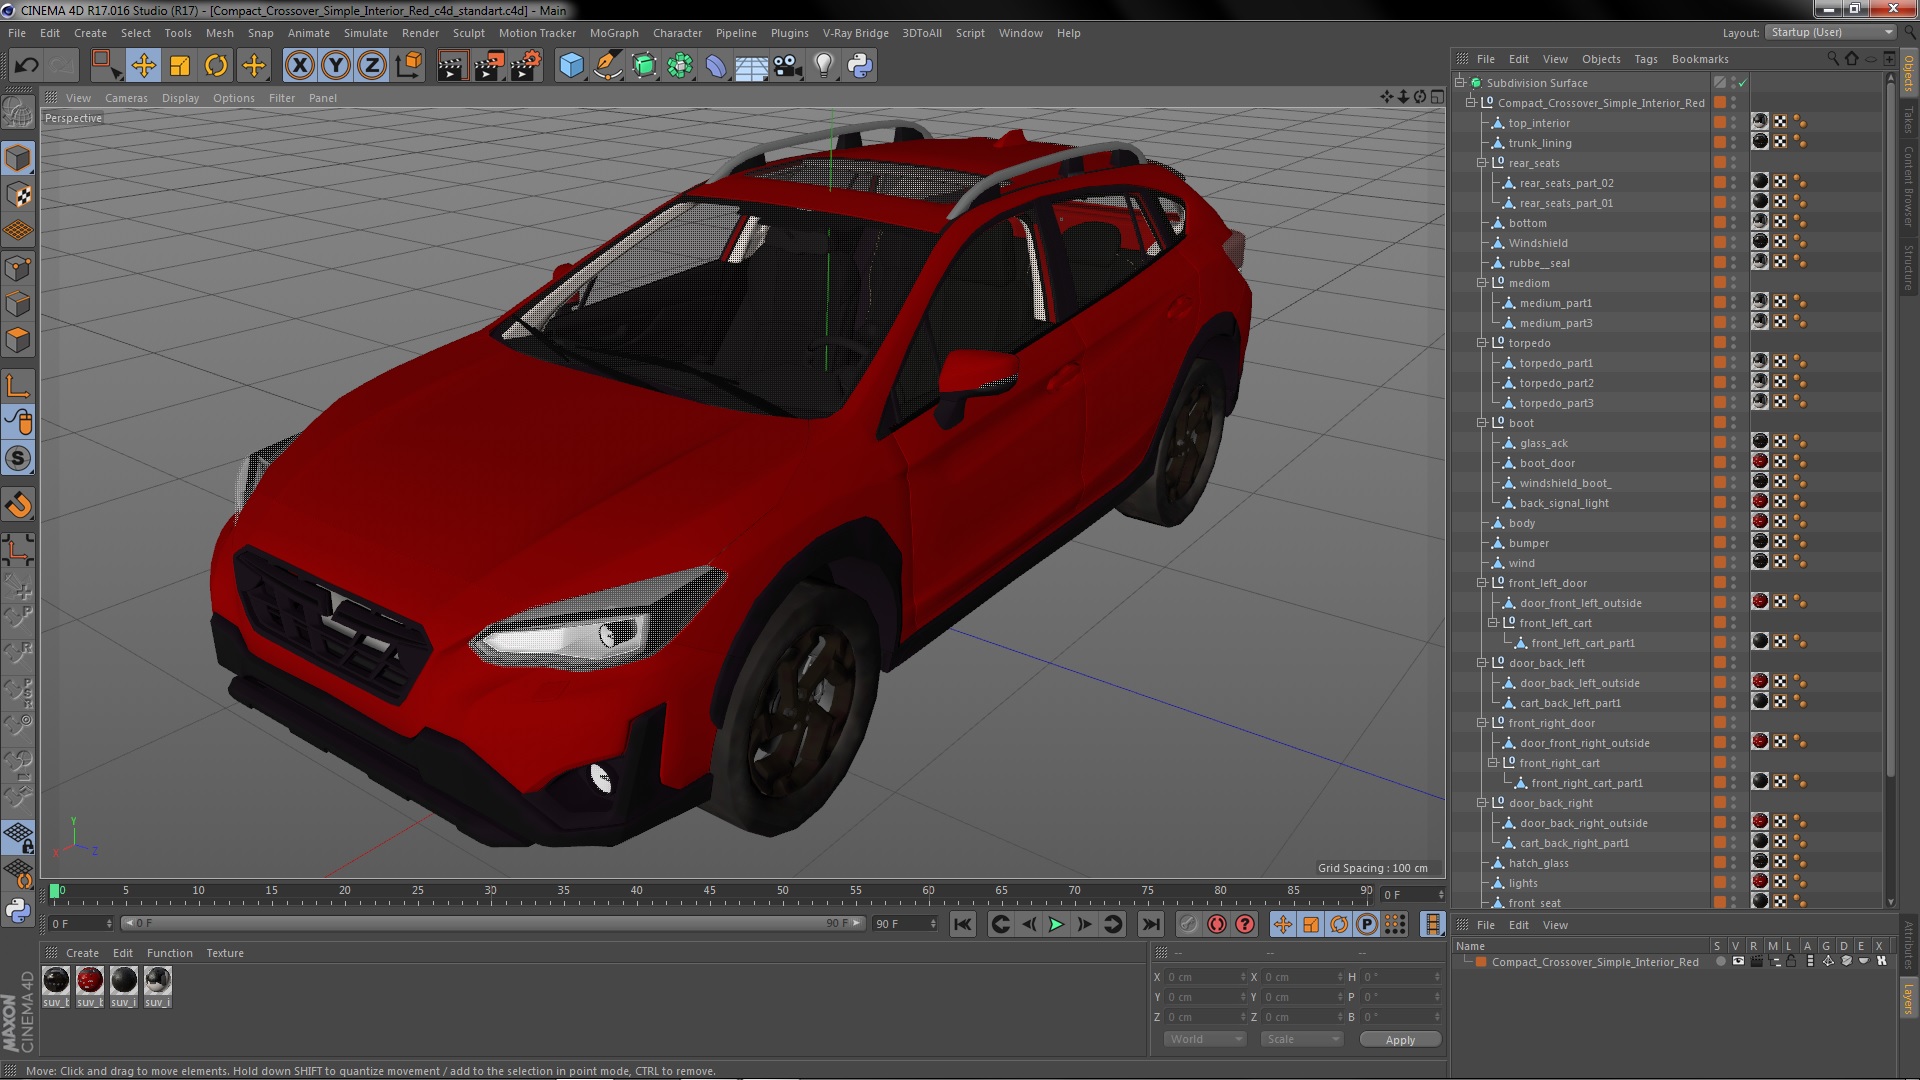1920x1080 pixels.
Task: Open the Cameras viewport menu
Action: 126,98
